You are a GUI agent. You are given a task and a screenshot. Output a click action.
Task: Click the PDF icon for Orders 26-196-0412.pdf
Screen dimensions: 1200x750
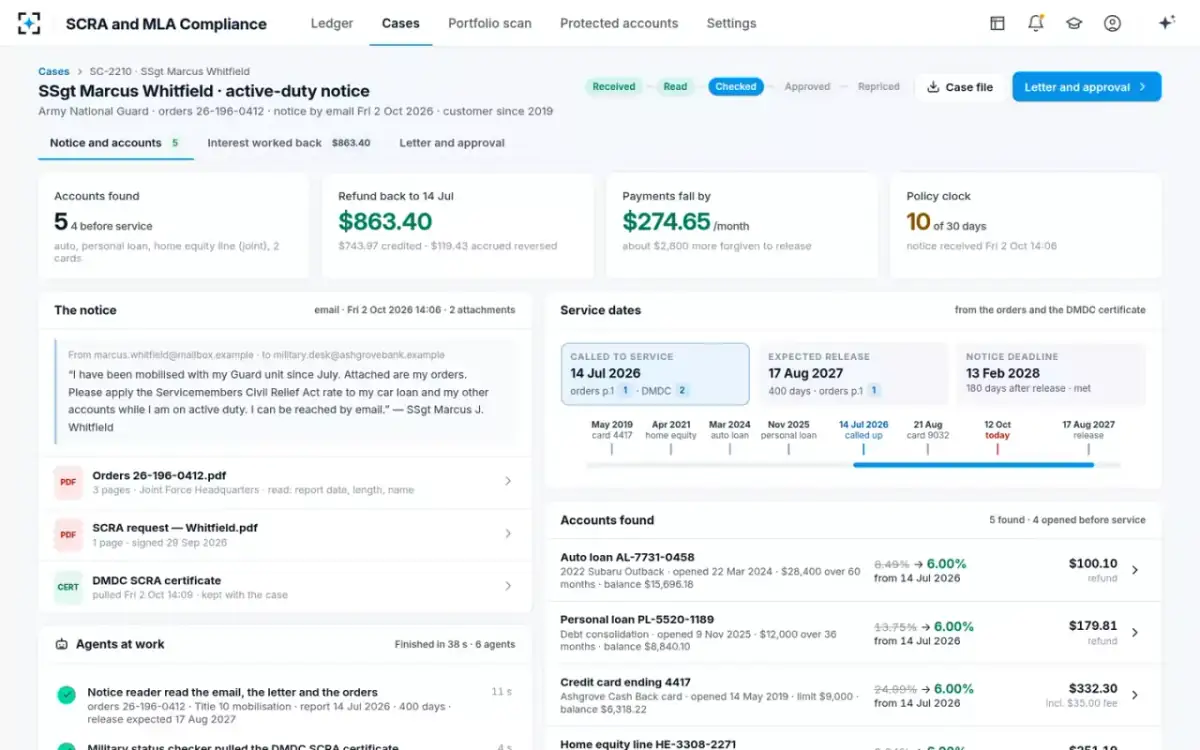click(x=68, y=482)
